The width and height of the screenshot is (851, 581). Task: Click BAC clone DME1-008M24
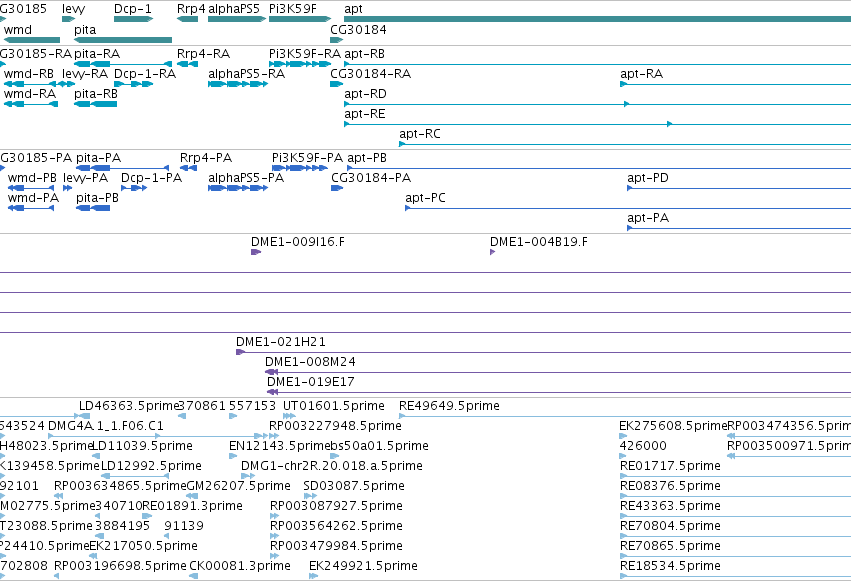coord(310,362)
